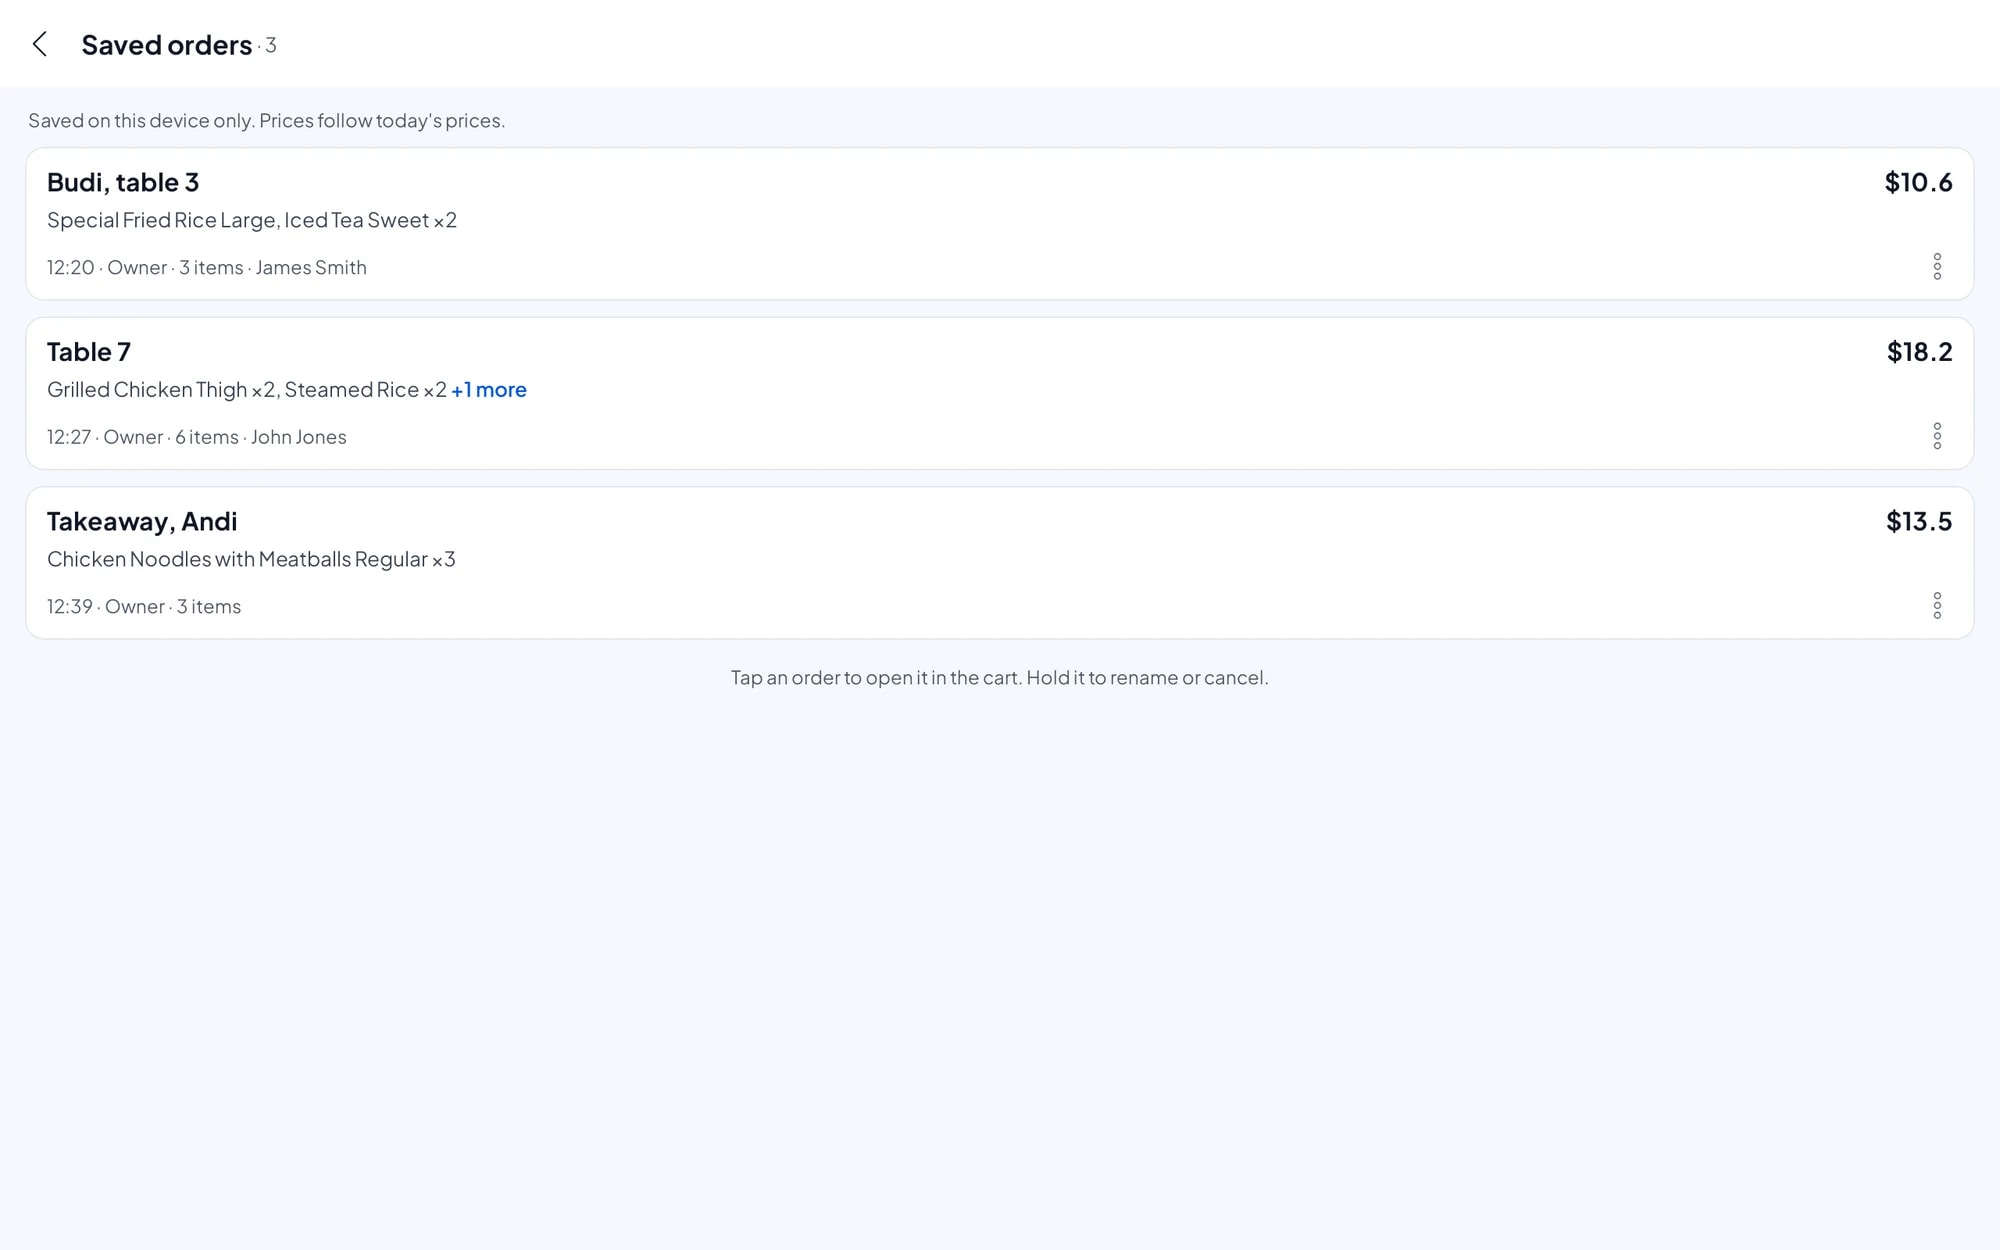Click the 12:39 Owner 3 items details
The image size is (2000, 1250).
tap(144, 607)
